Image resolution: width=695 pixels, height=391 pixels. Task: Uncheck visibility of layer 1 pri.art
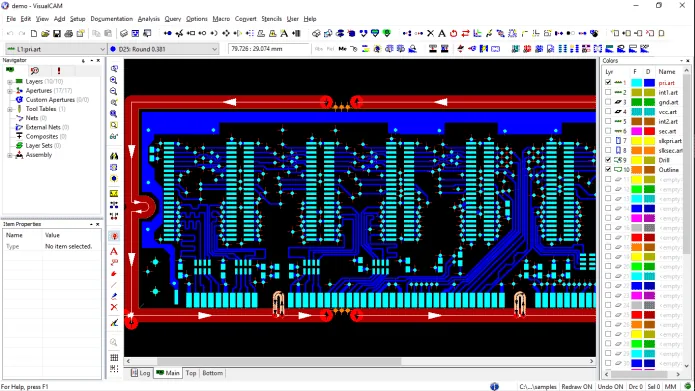pos(608,82)
